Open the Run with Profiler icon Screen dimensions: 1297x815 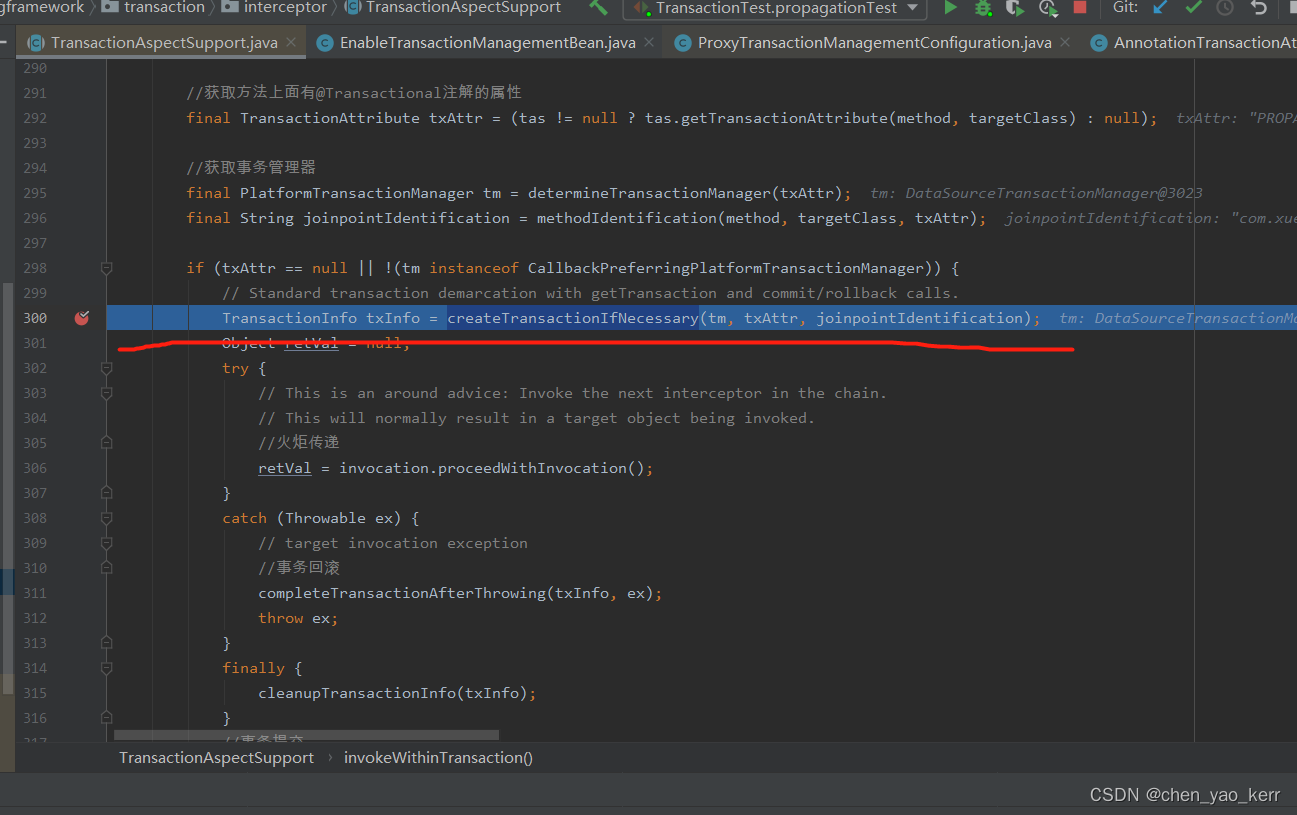coord(1047,7)
